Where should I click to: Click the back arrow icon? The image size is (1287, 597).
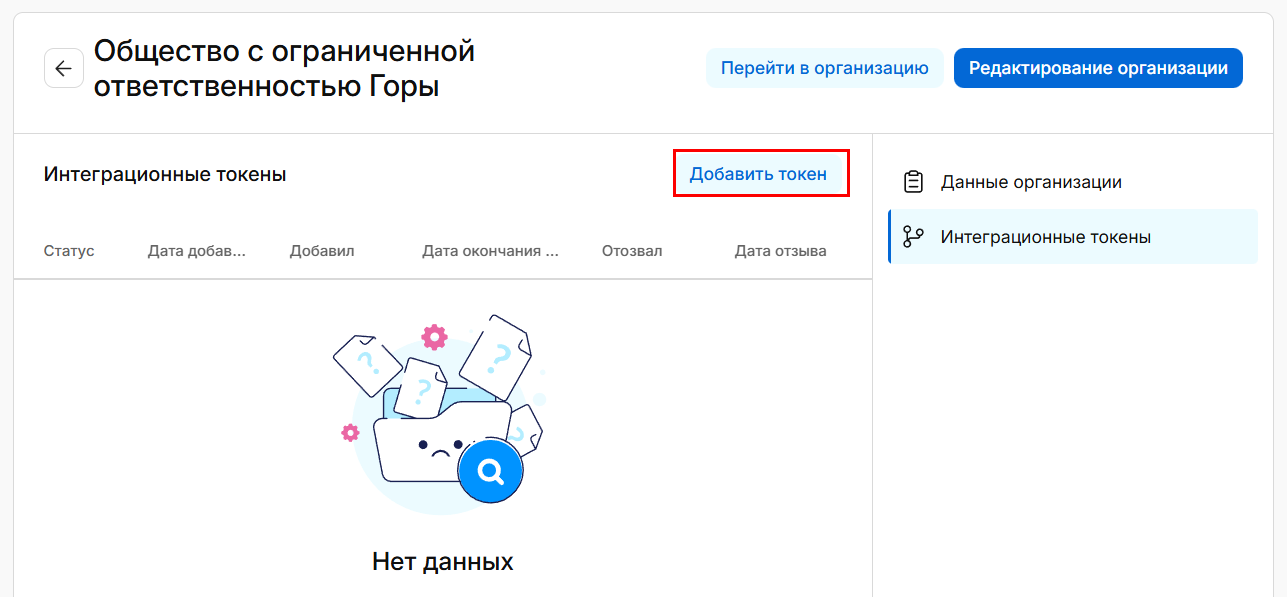click(x=63, y=68)
